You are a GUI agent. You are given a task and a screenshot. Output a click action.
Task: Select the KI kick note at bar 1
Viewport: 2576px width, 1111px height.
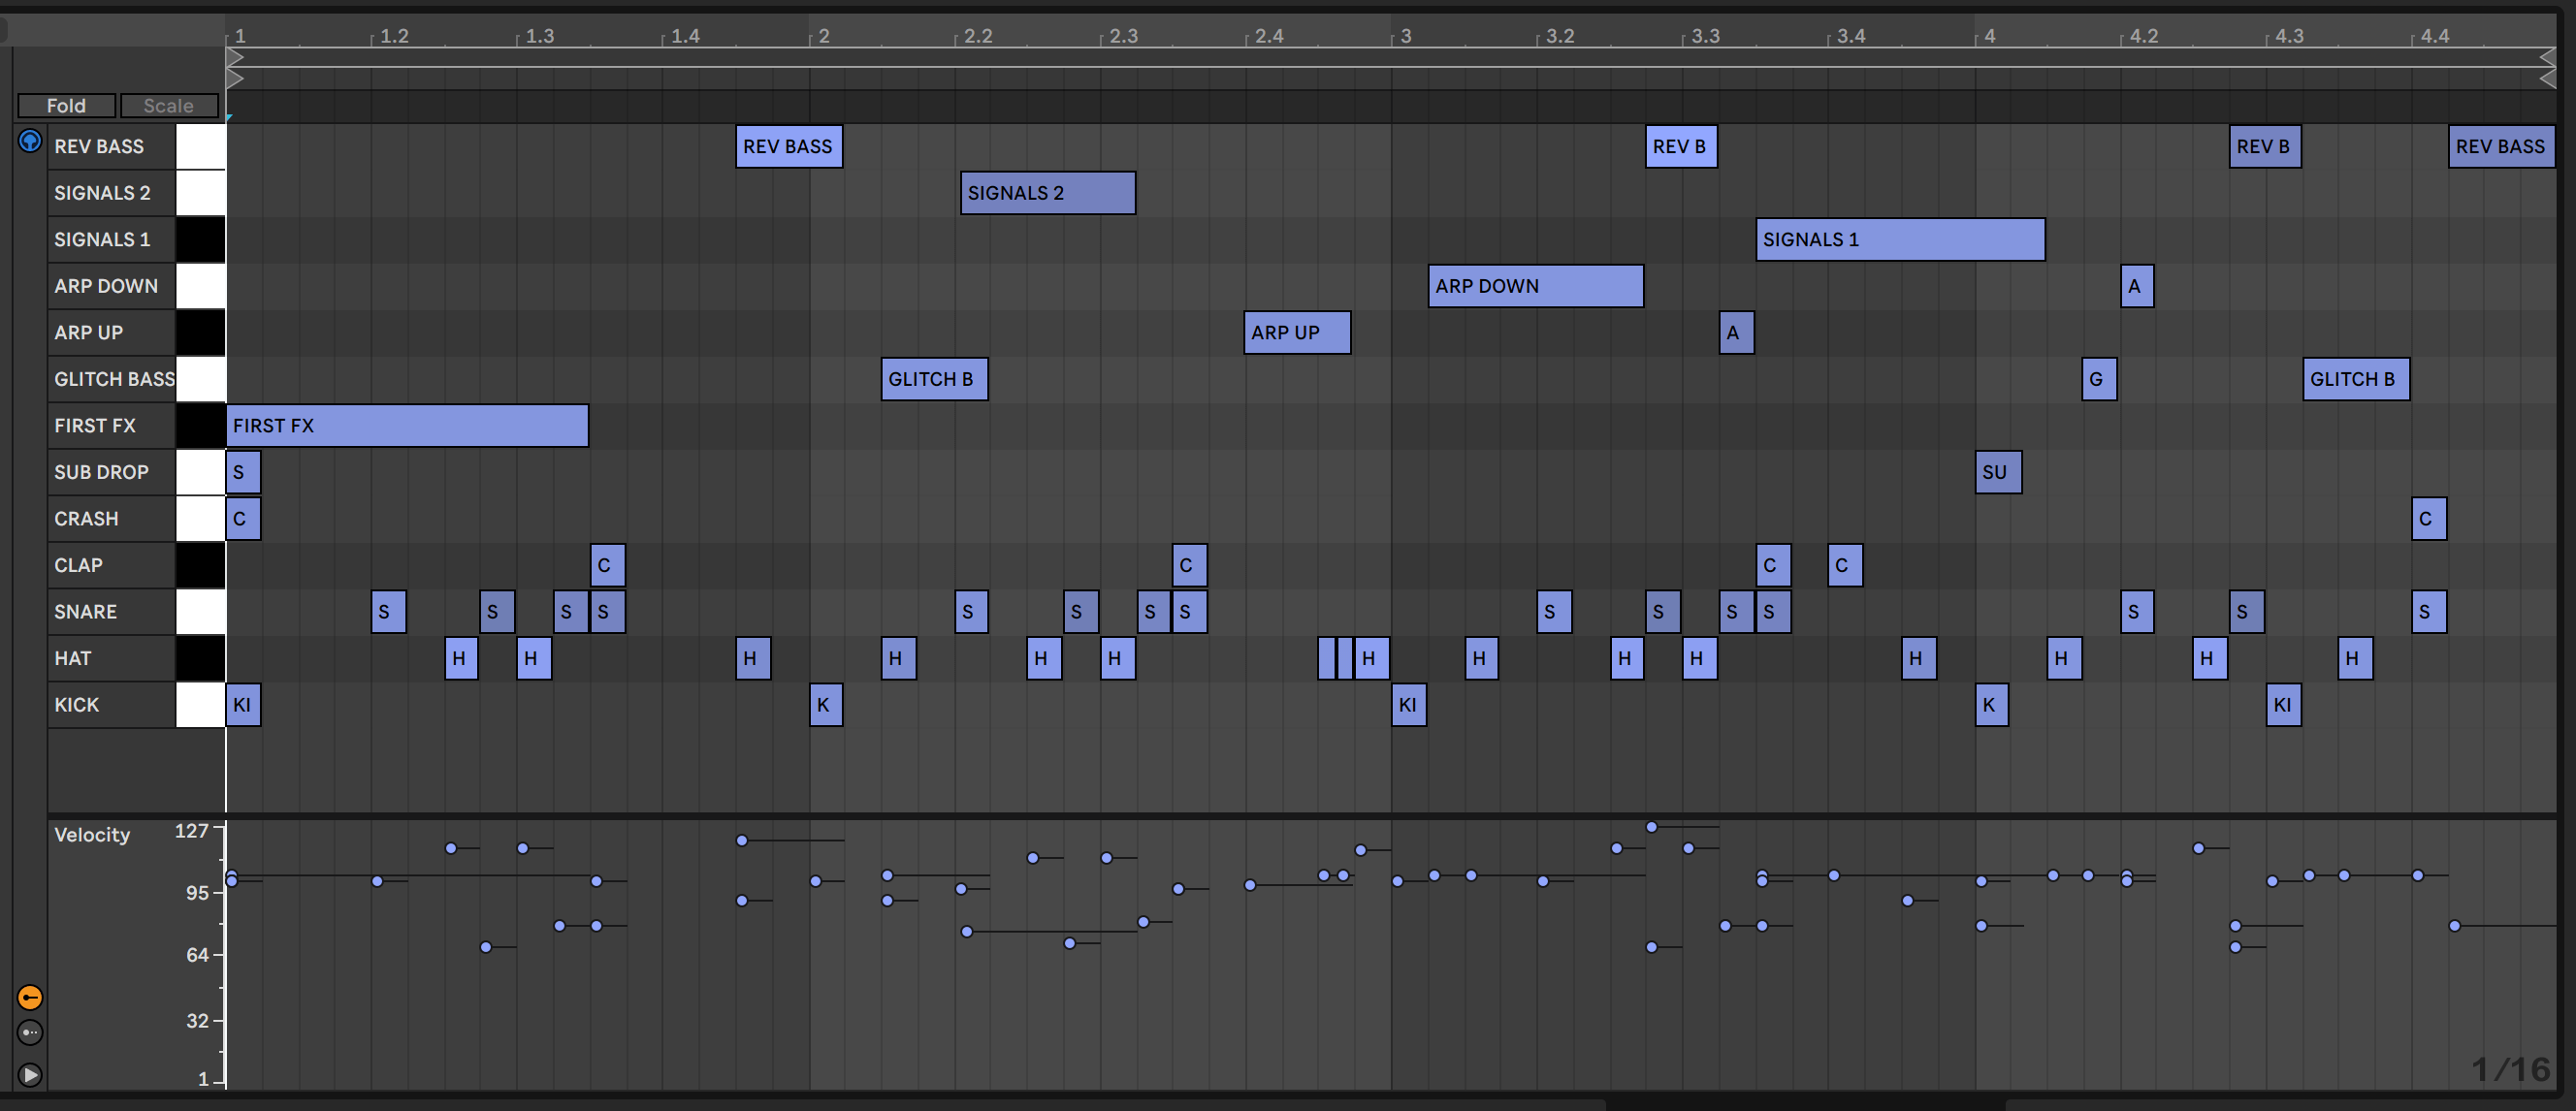coord(243,705)
